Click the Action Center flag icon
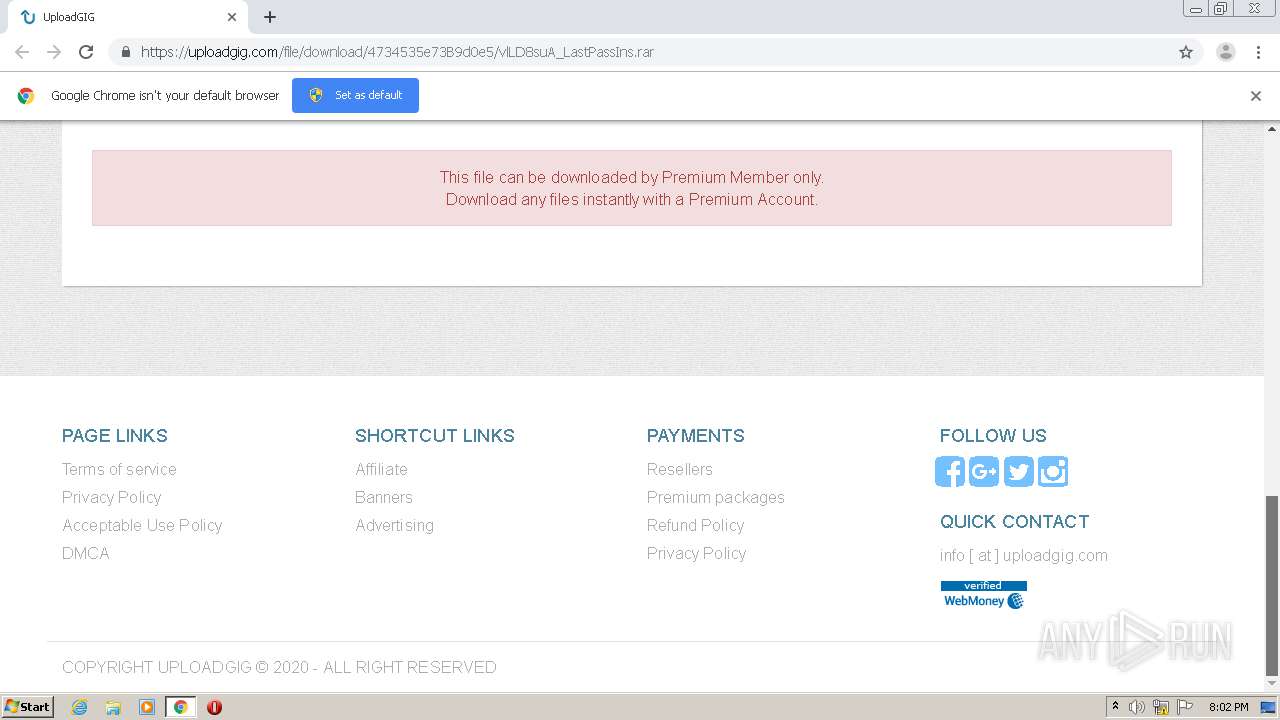The height and width of the screenshot is (720, 1280). click(1185, 707)
